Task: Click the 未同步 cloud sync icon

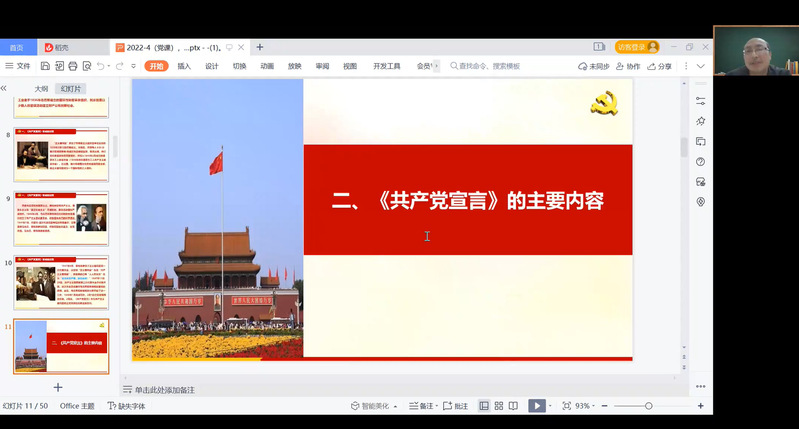Action: 594,66
